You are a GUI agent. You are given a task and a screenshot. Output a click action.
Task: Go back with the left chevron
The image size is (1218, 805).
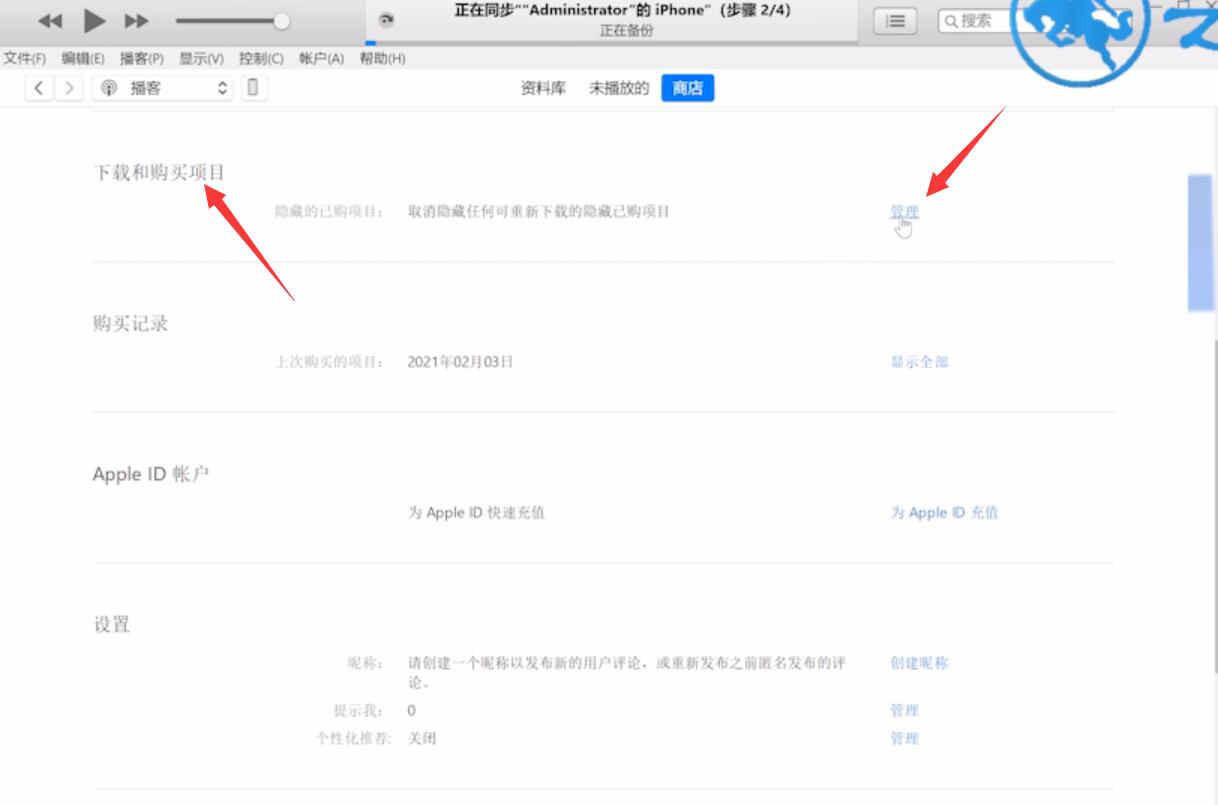coord(40,88)
